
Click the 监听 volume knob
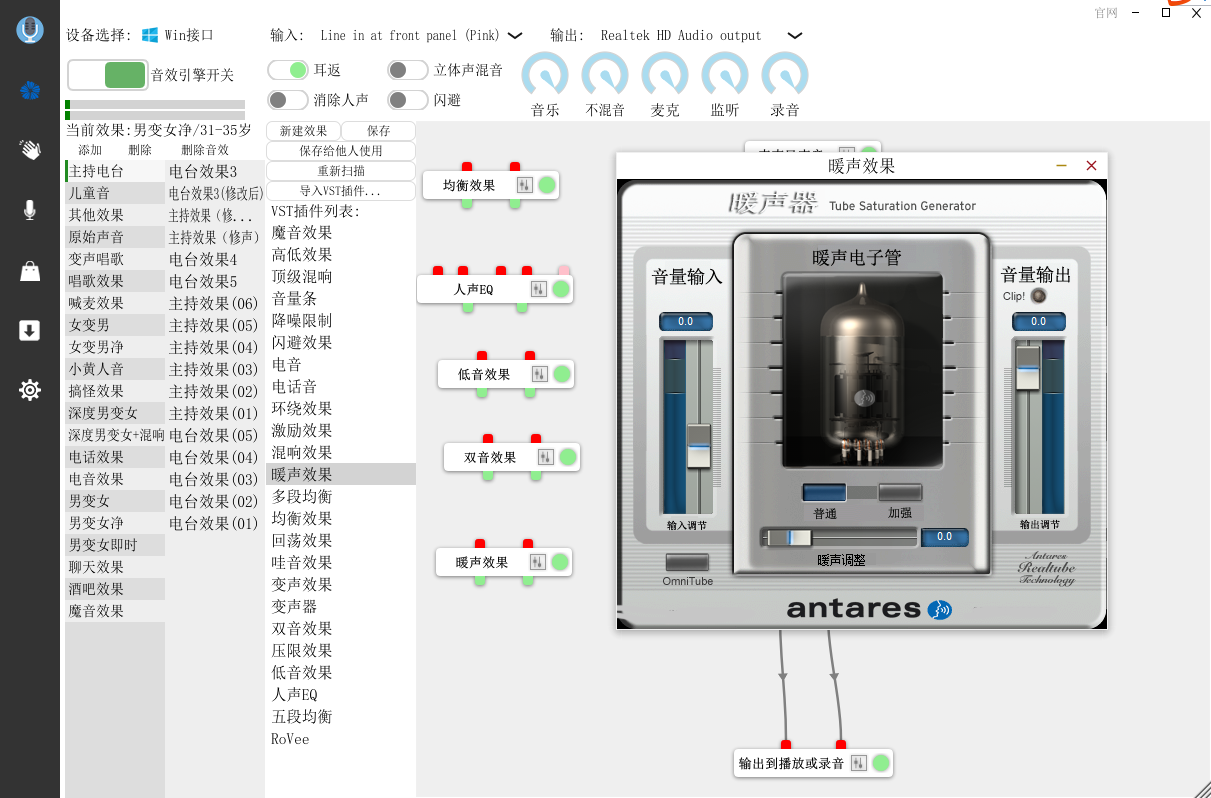pyautogui.click(x=725, y=76)
